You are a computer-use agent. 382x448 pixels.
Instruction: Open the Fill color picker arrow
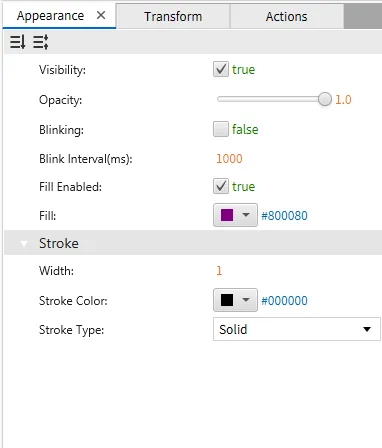coord(246,215)
